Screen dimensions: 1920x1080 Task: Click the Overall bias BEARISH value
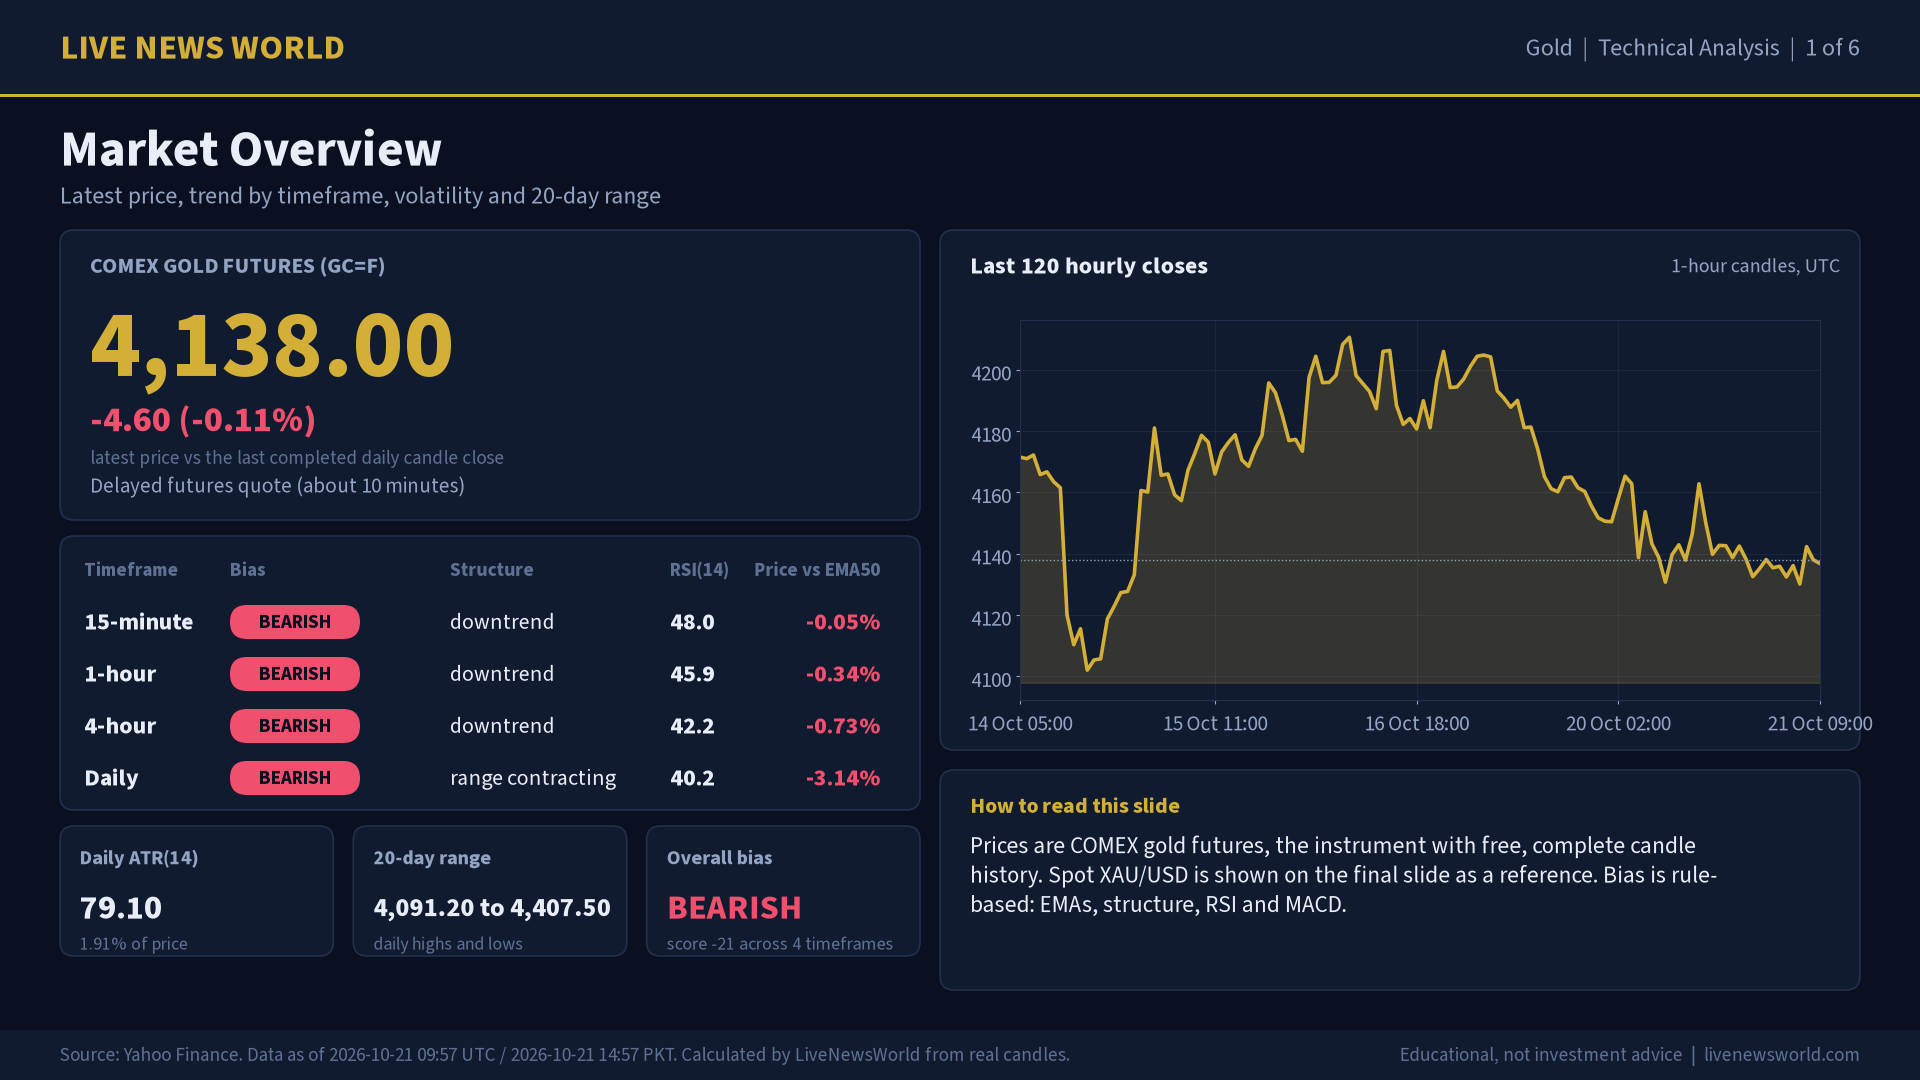[x=734, y=908]
